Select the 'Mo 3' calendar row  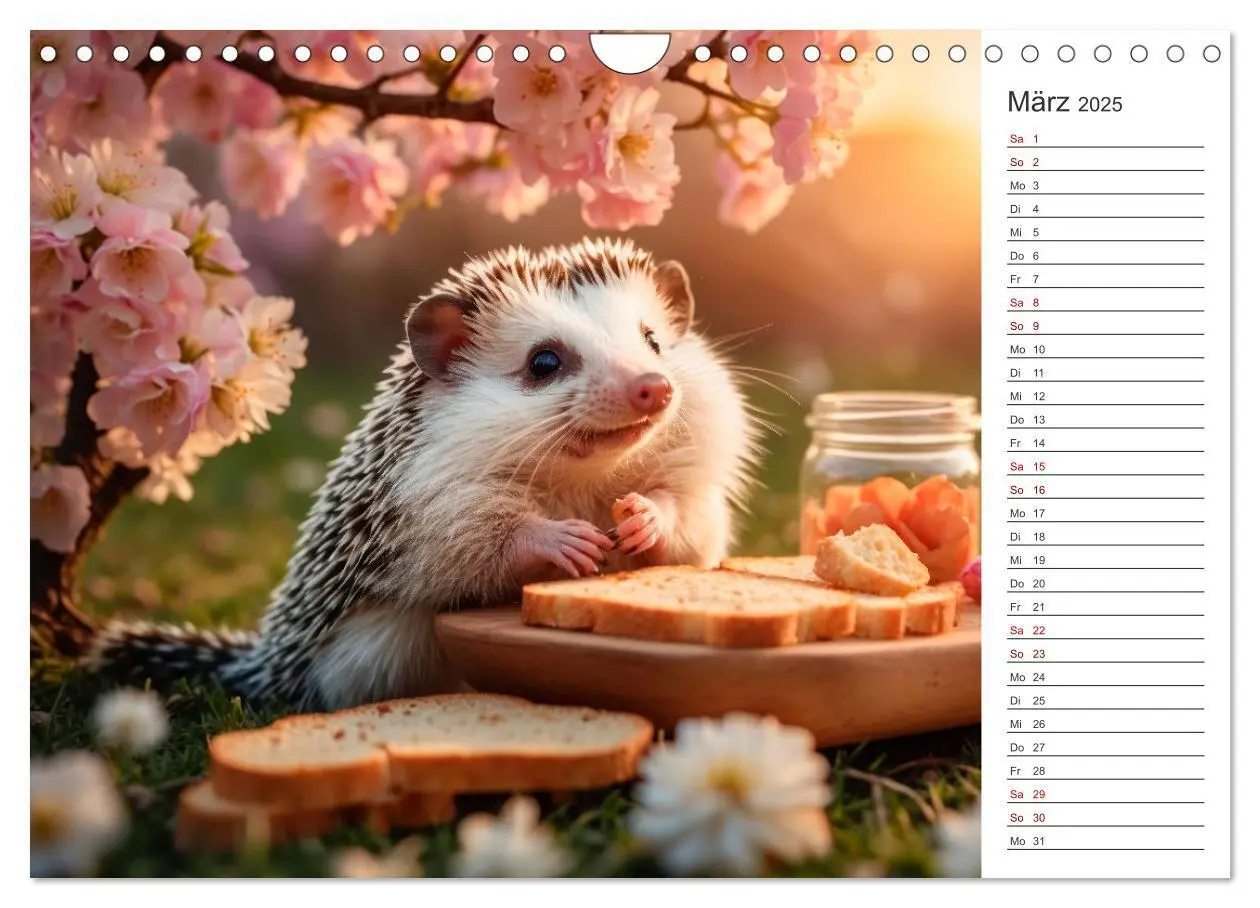[1105, 185]
